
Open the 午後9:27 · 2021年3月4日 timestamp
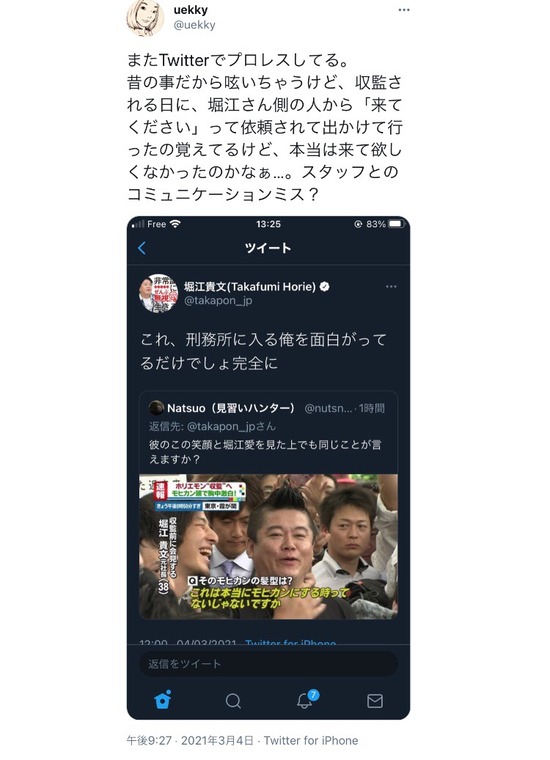190,741
